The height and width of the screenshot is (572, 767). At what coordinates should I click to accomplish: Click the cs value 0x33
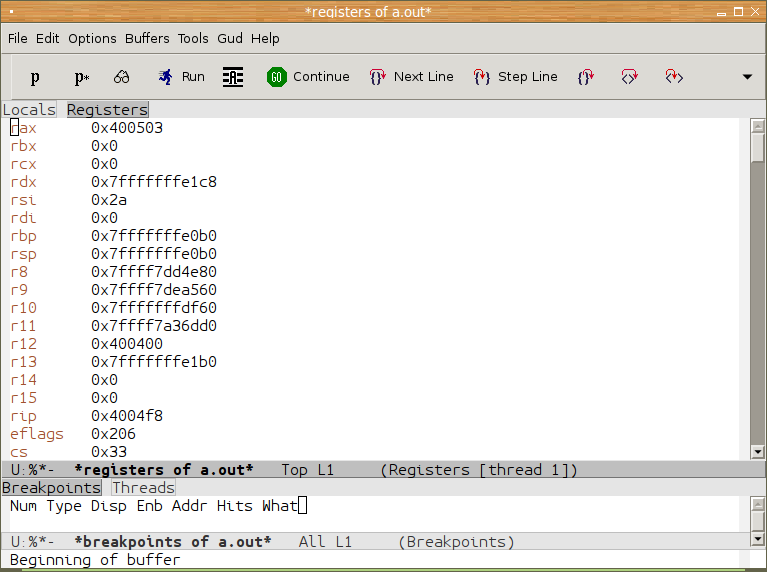[109, 452]
